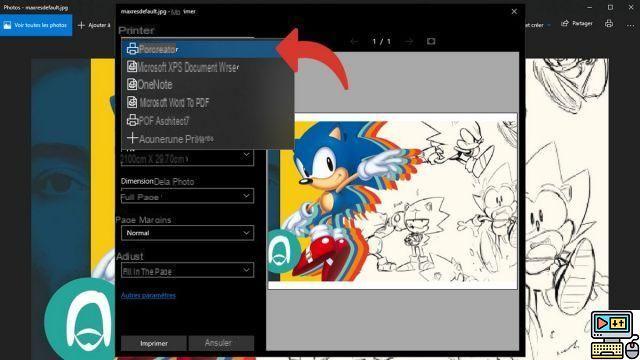Click the 1 / 1 page counter
The image size is (640, 360).
point(381,41)
